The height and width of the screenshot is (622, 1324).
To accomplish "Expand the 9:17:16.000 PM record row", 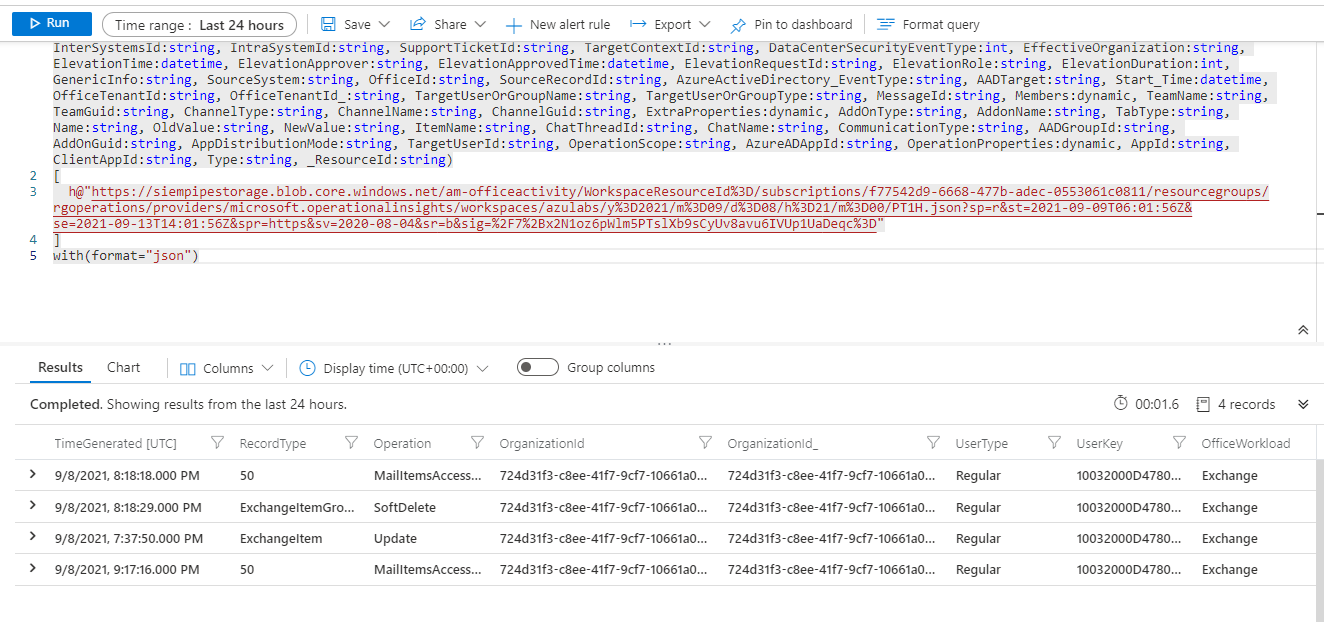I will (x=33, y=569).
